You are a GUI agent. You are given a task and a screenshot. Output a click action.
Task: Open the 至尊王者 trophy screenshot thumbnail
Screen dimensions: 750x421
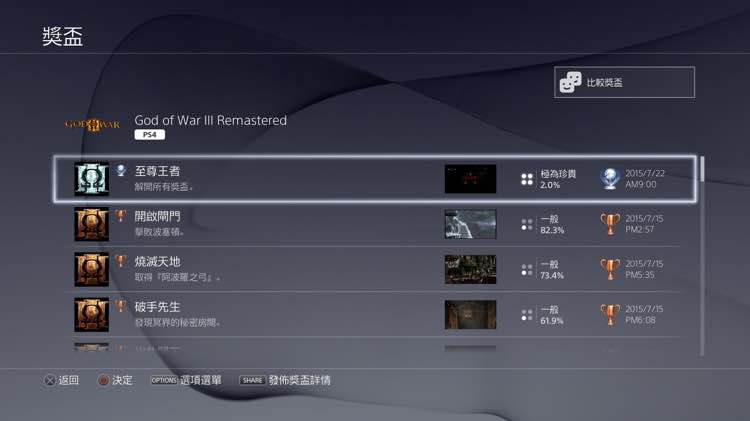[470, 179]
